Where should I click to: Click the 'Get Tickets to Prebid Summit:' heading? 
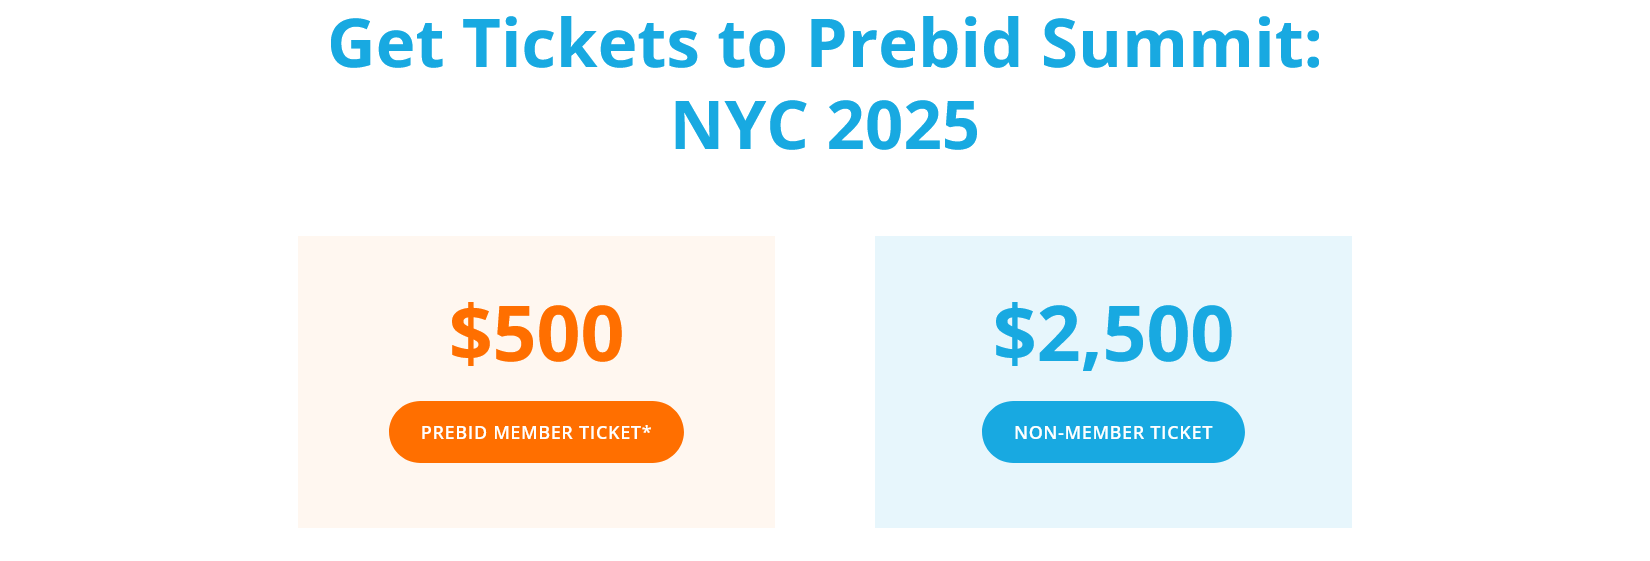[x=825, y=44]
